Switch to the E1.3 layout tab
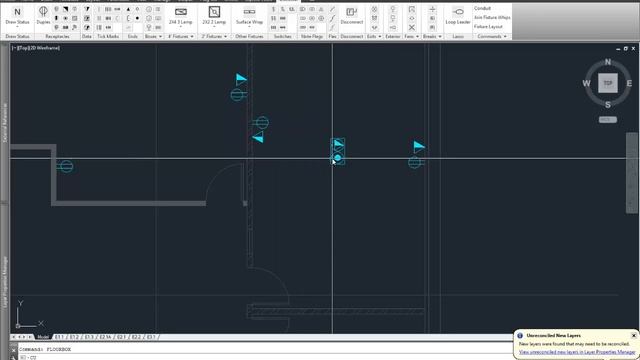The width and height of the screenshot is (640, 360). coord(89,337)
